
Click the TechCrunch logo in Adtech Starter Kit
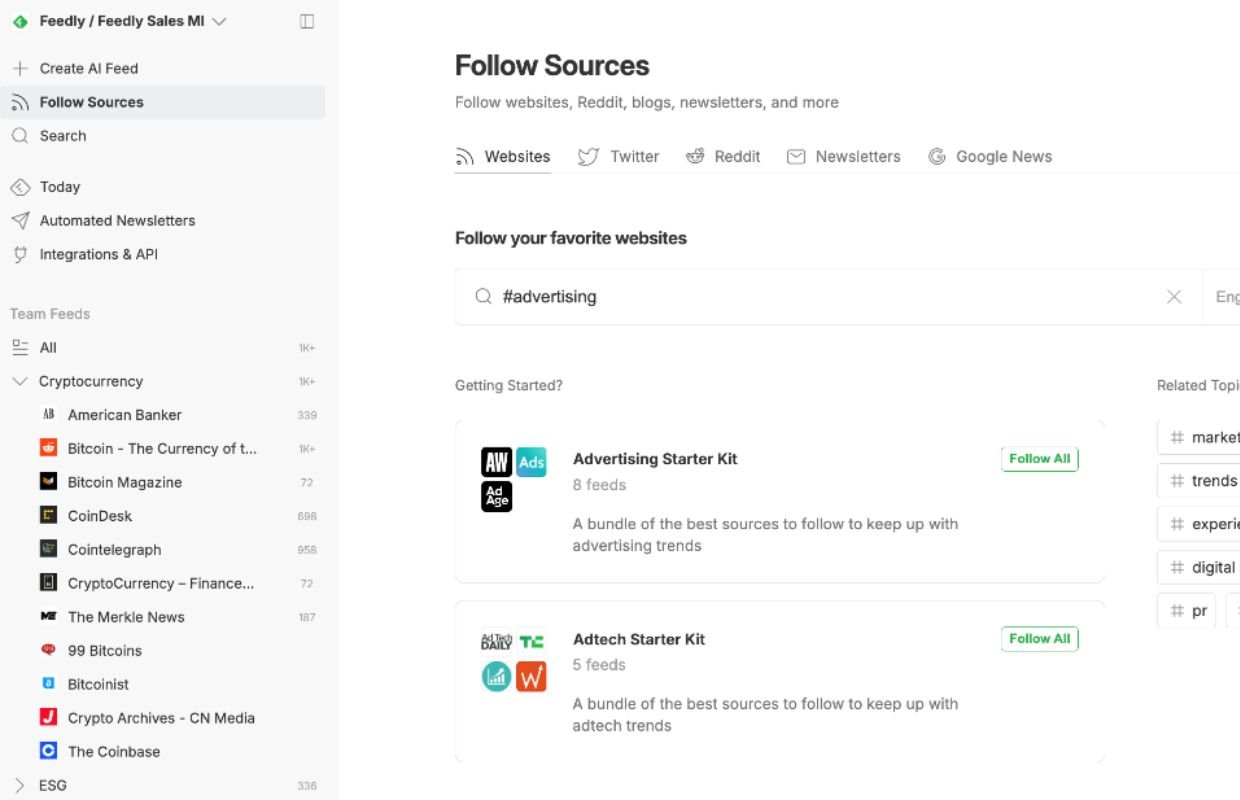coord(531,642)
